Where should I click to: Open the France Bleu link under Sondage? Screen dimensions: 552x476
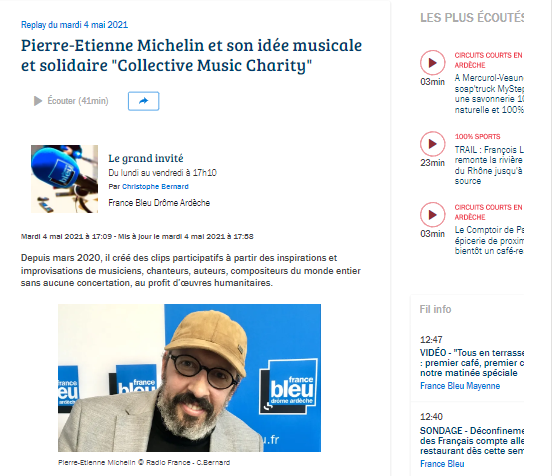[442, 464]
